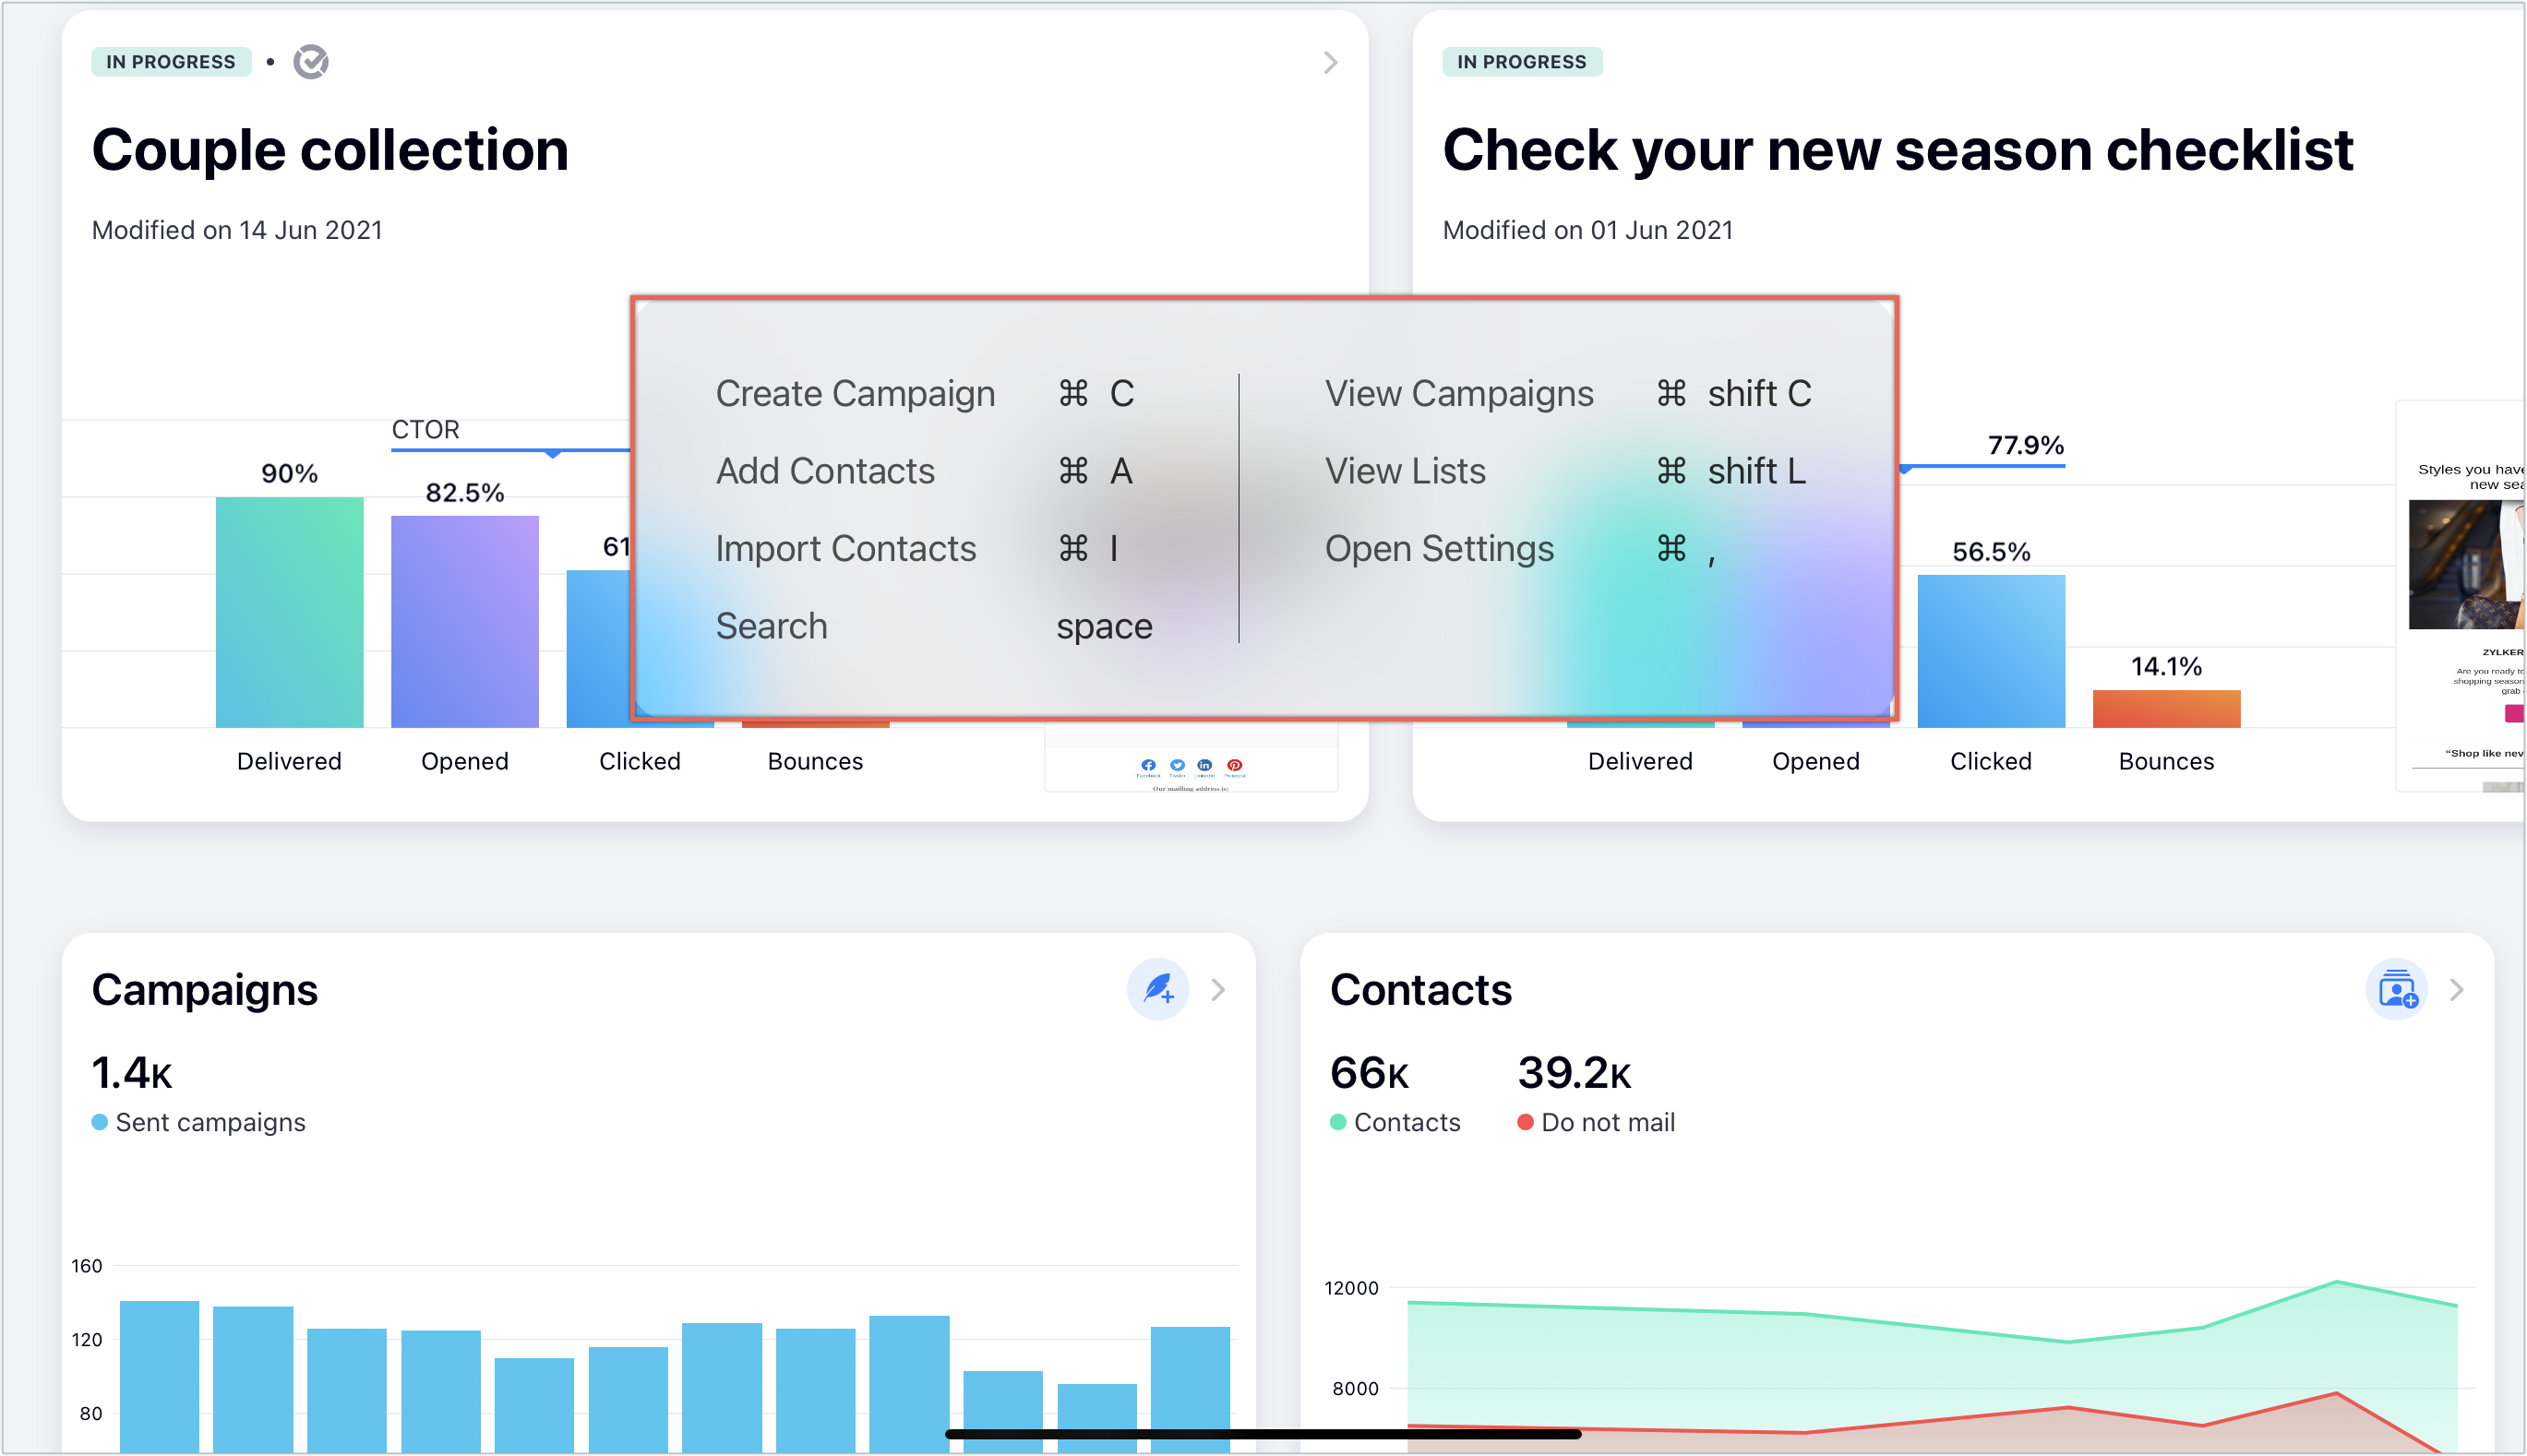This screenshot has width=2527, height=1456.
Task: Click the Opened 82.5% purple bar
Action: 464,622
